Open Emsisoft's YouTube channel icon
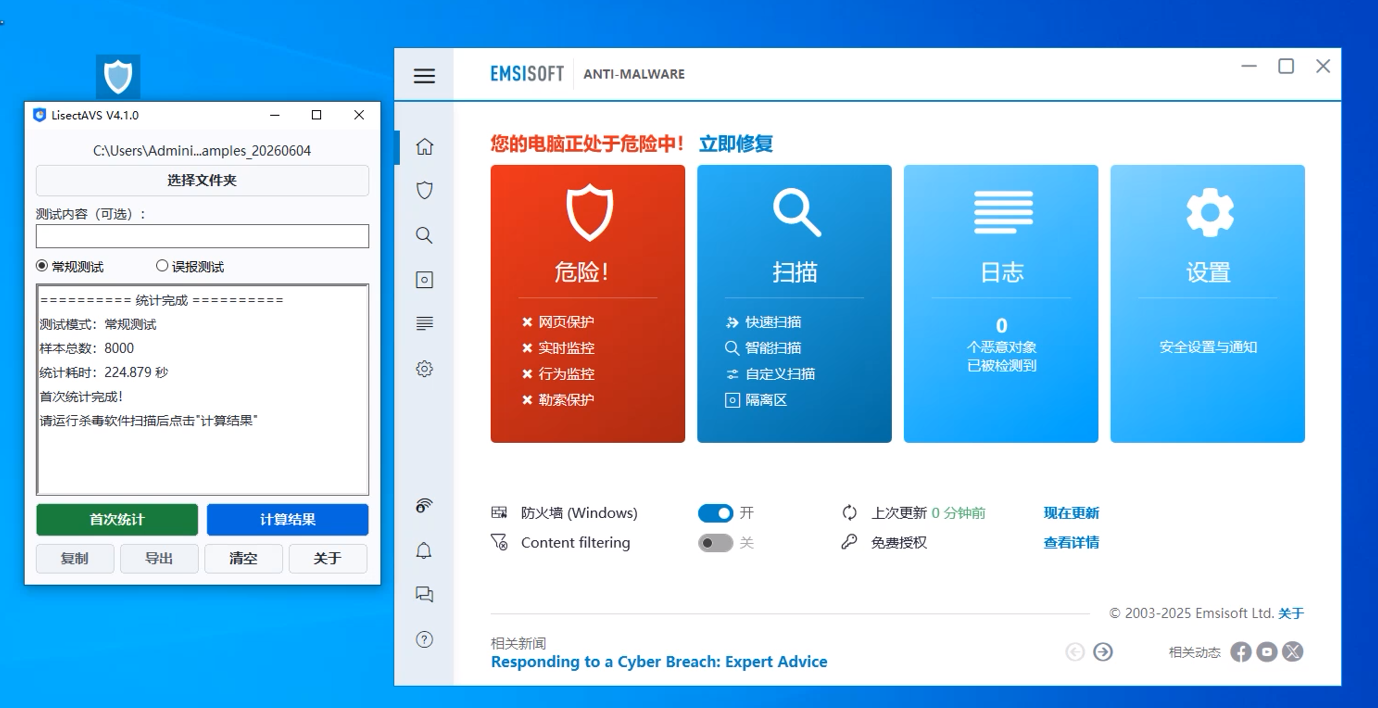1378x708 pixels. click(x=1267, y=652)
